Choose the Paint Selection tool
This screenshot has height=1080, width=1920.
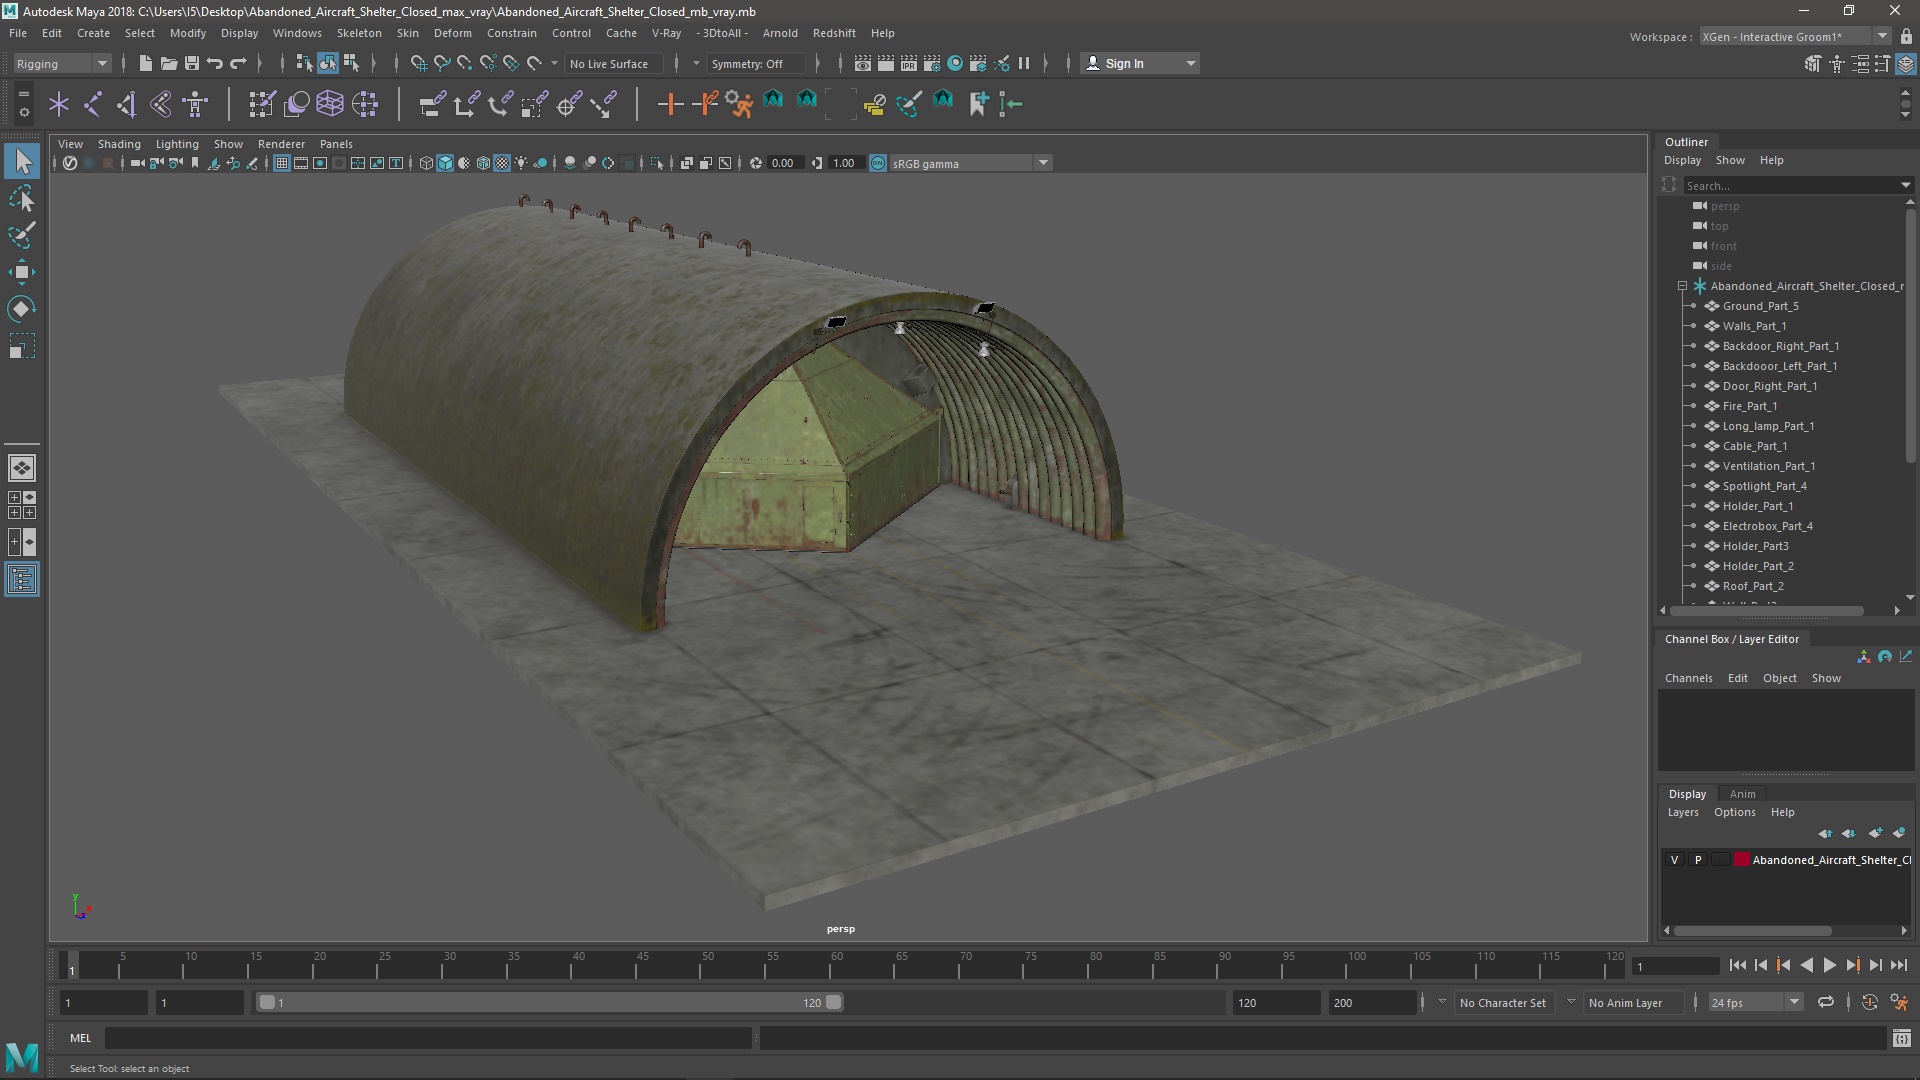point(22,235)
